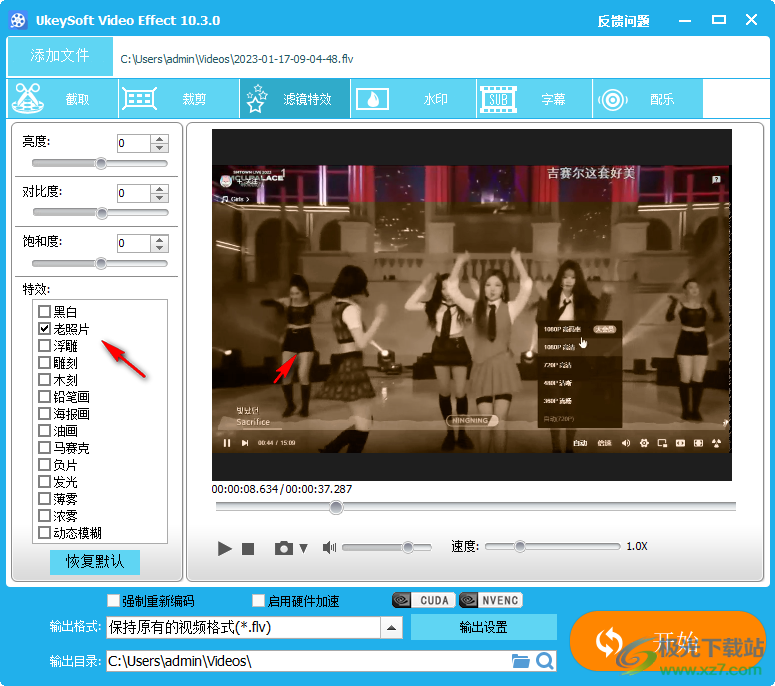This screenshot has width=775, height=686.
Task: Enable the 海报画 poster effect
Action: [x=44, y=413]
